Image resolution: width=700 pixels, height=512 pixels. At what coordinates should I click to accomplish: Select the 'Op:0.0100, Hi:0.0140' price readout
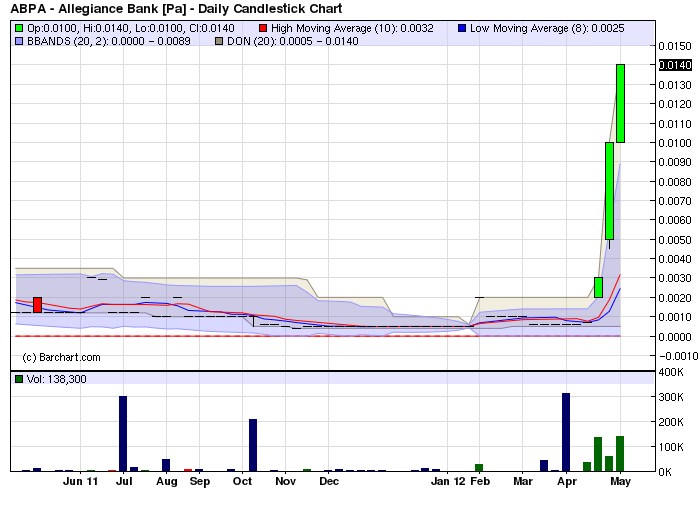pos(79,29)
